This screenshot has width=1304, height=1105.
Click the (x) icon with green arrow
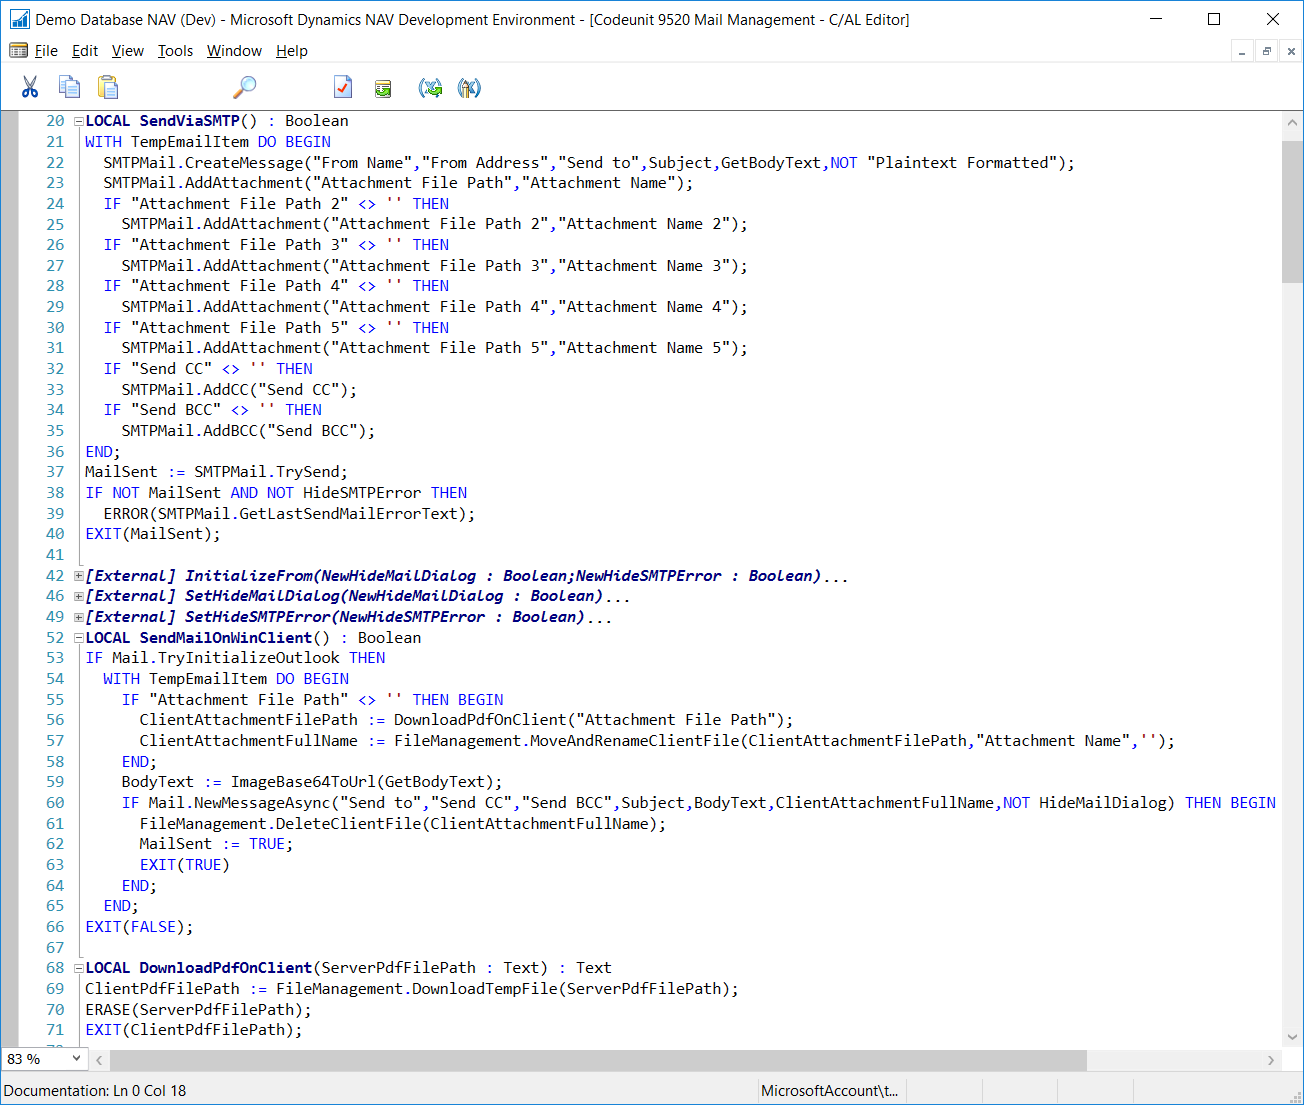430,88
